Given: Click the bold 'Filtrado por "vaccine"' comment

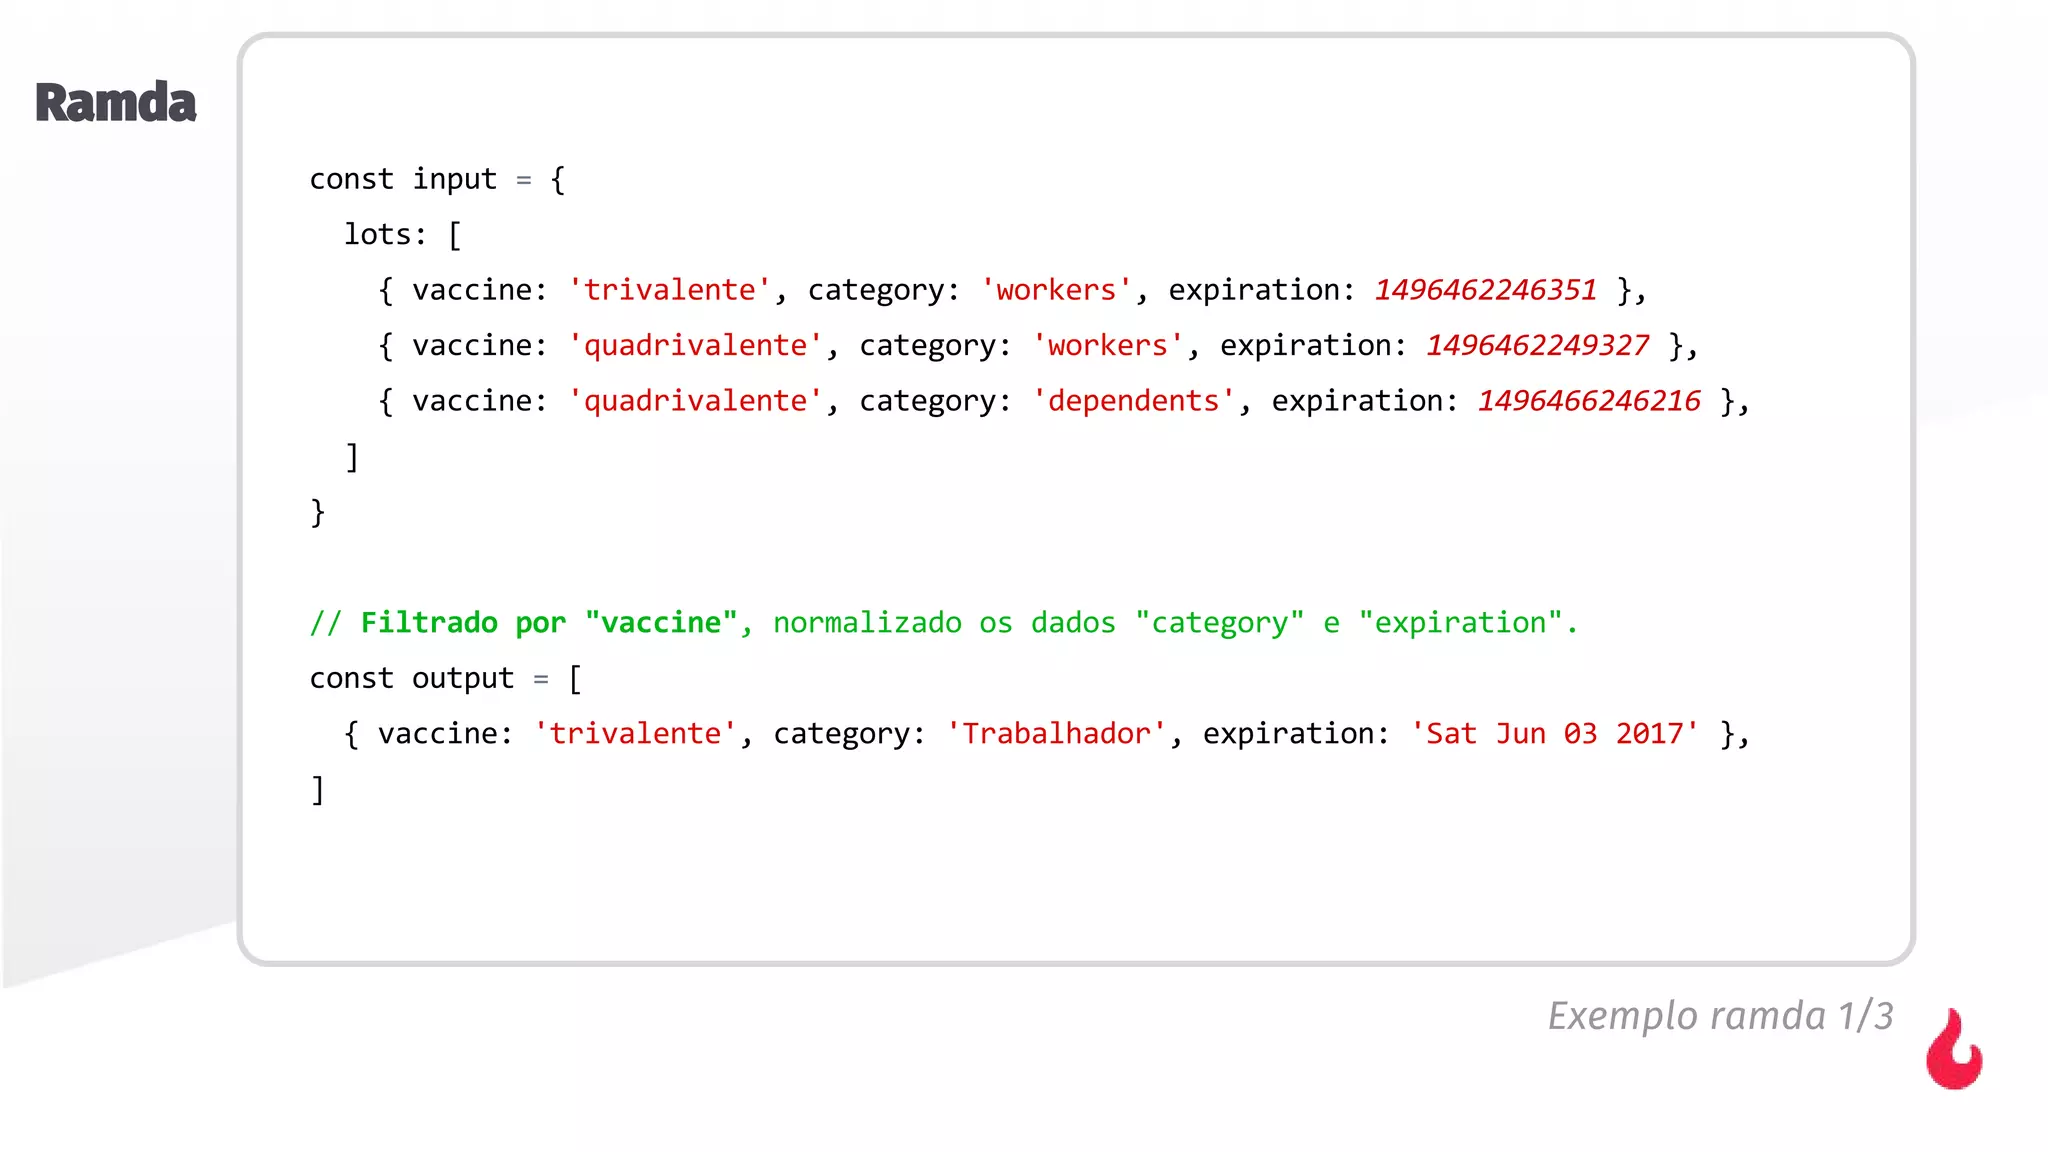Looking at the screenshot, I should tap(548, 623).
